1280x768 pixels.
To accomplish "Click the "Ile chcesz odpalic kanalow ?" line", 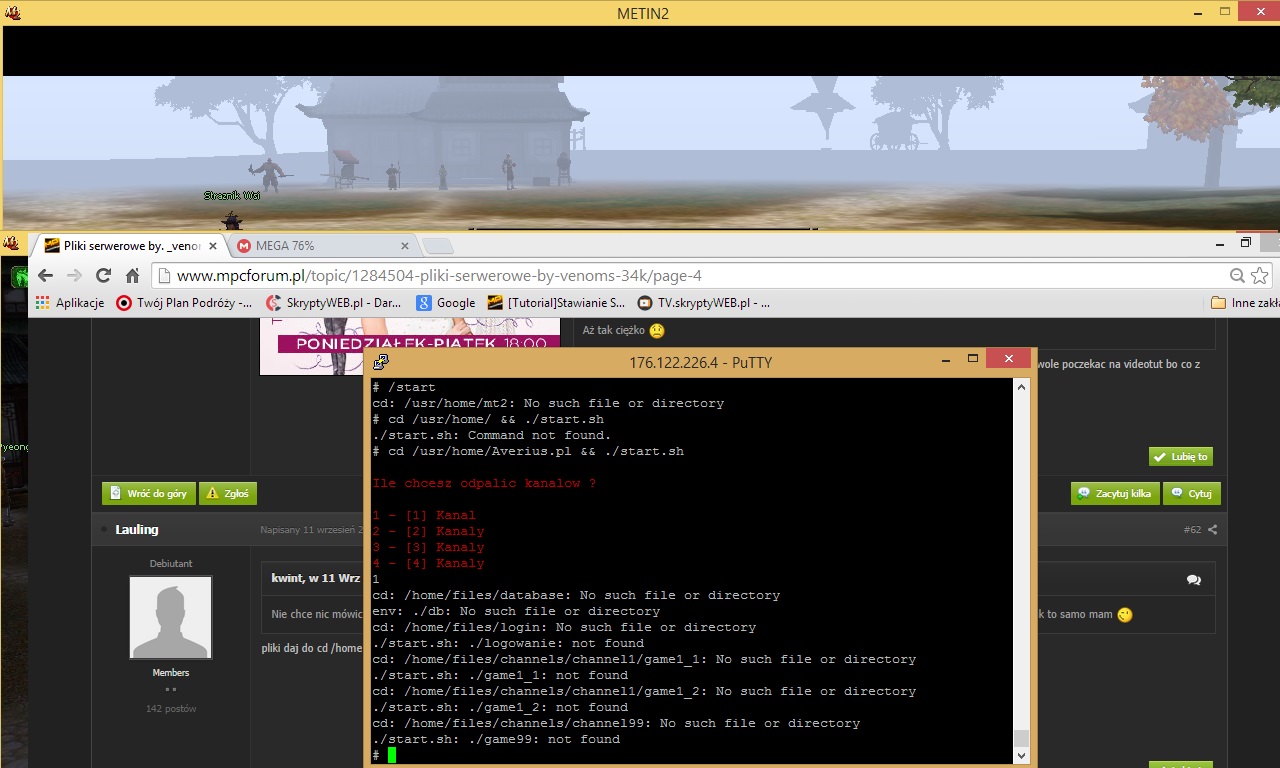I will click(484, 483).
